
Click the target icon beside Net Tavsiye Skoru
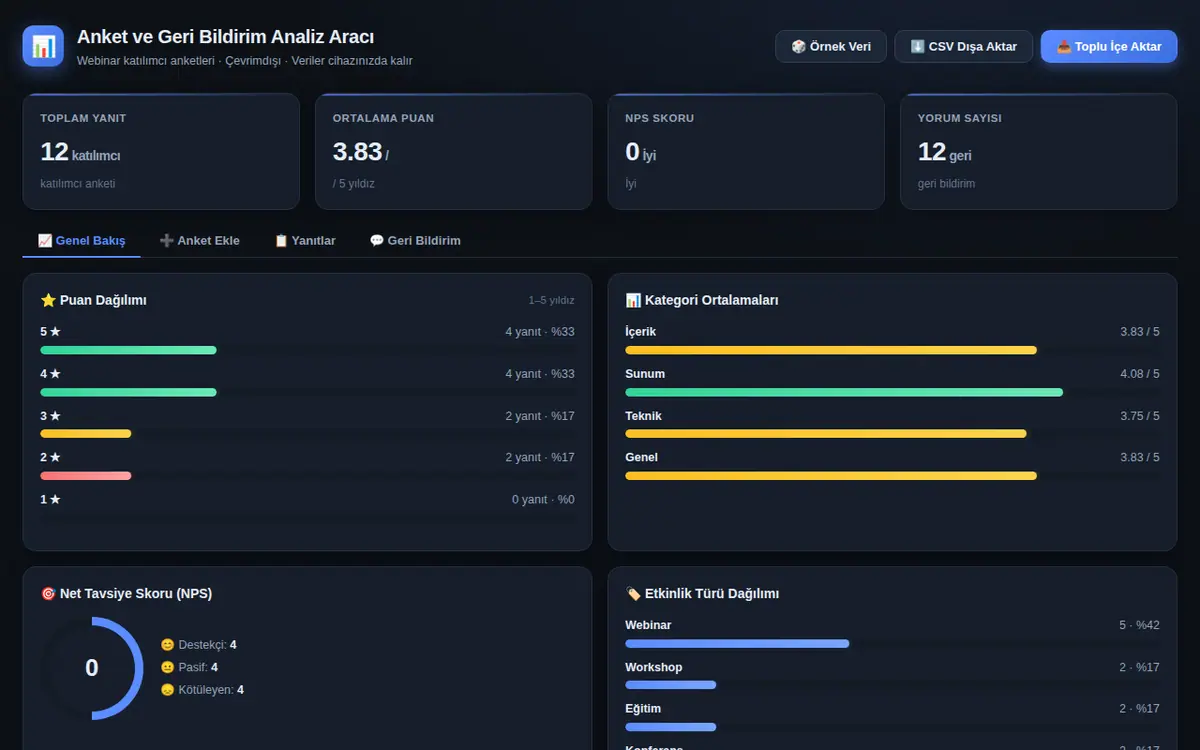(48, 593)
